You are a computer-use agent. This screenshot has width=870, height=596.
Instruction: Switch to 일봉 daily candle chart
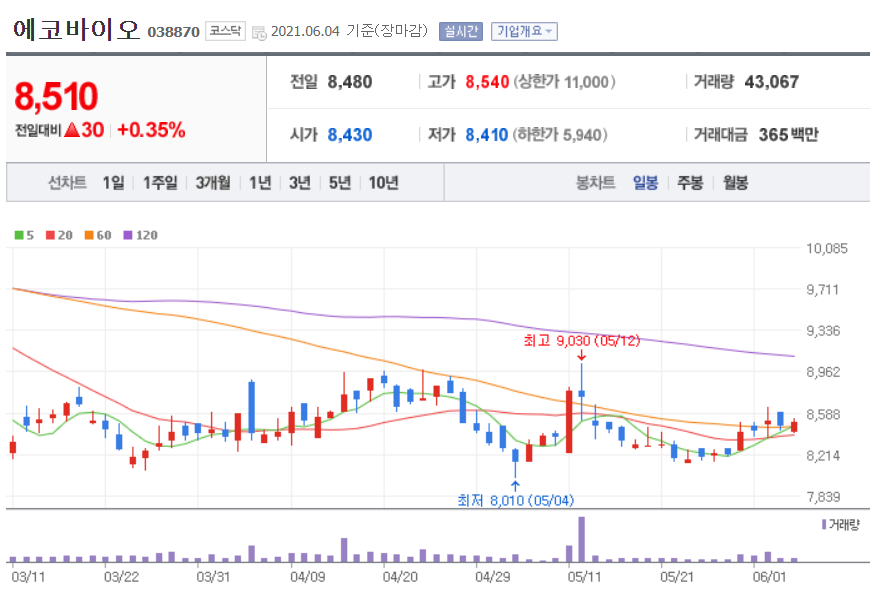[x=645, y=183]
